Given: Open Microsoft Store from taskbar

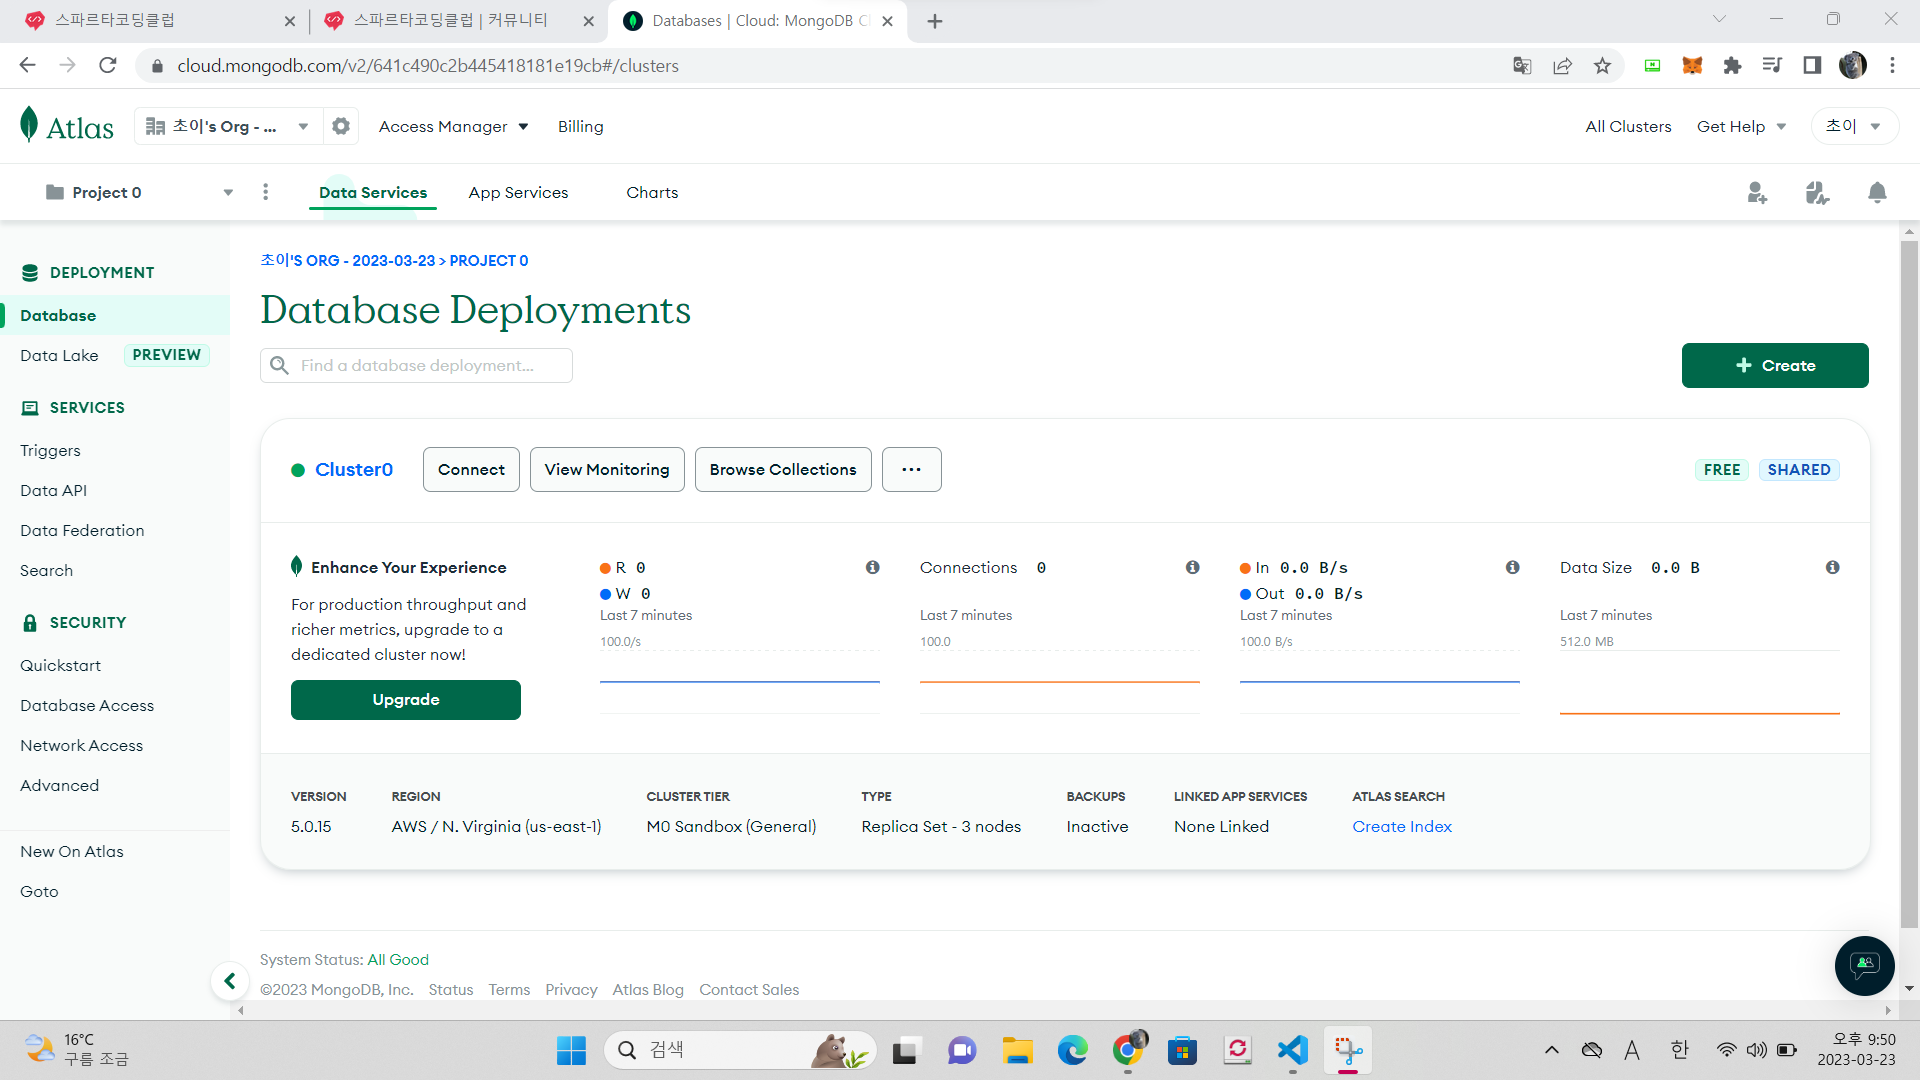Looking at the screenshot, I should [x=1182, y=1050].
